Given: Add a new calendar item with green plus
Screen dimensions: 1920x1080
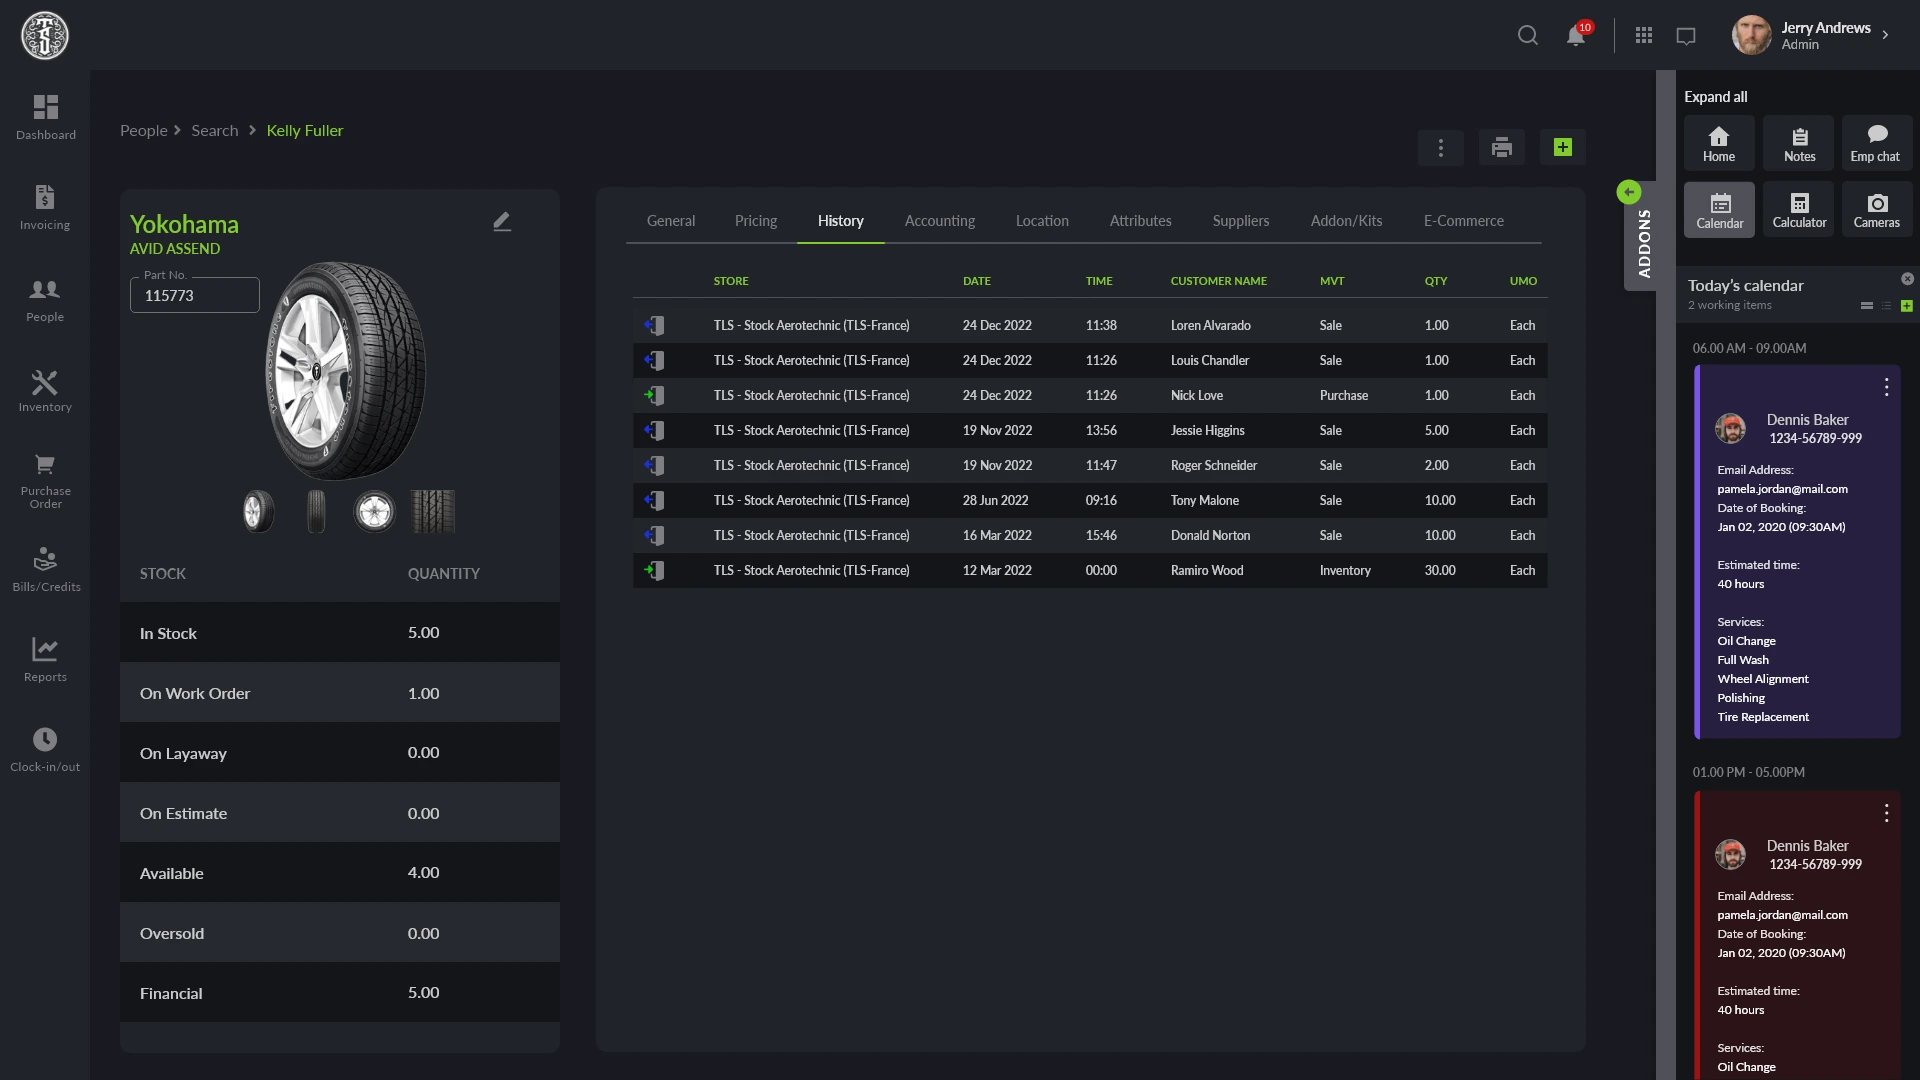Looking at the screenshot, I should click(x=1907, y=306).
